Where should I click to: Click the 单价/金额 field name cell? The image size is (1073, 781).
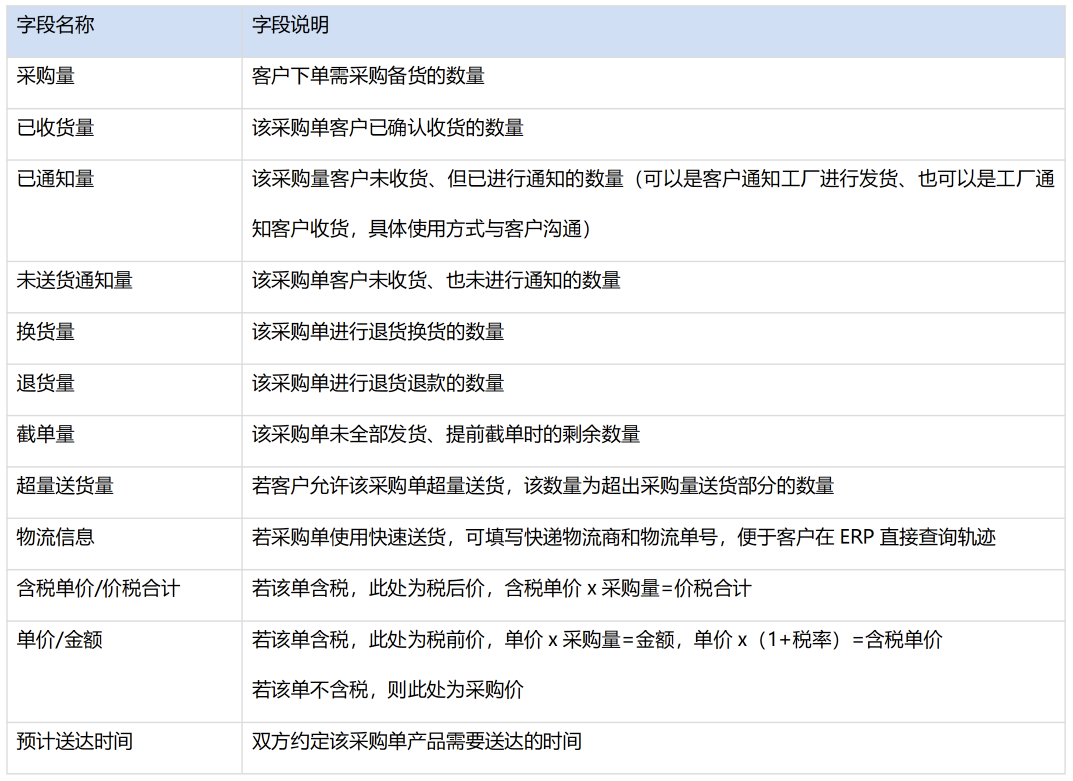tap(60, 640)
